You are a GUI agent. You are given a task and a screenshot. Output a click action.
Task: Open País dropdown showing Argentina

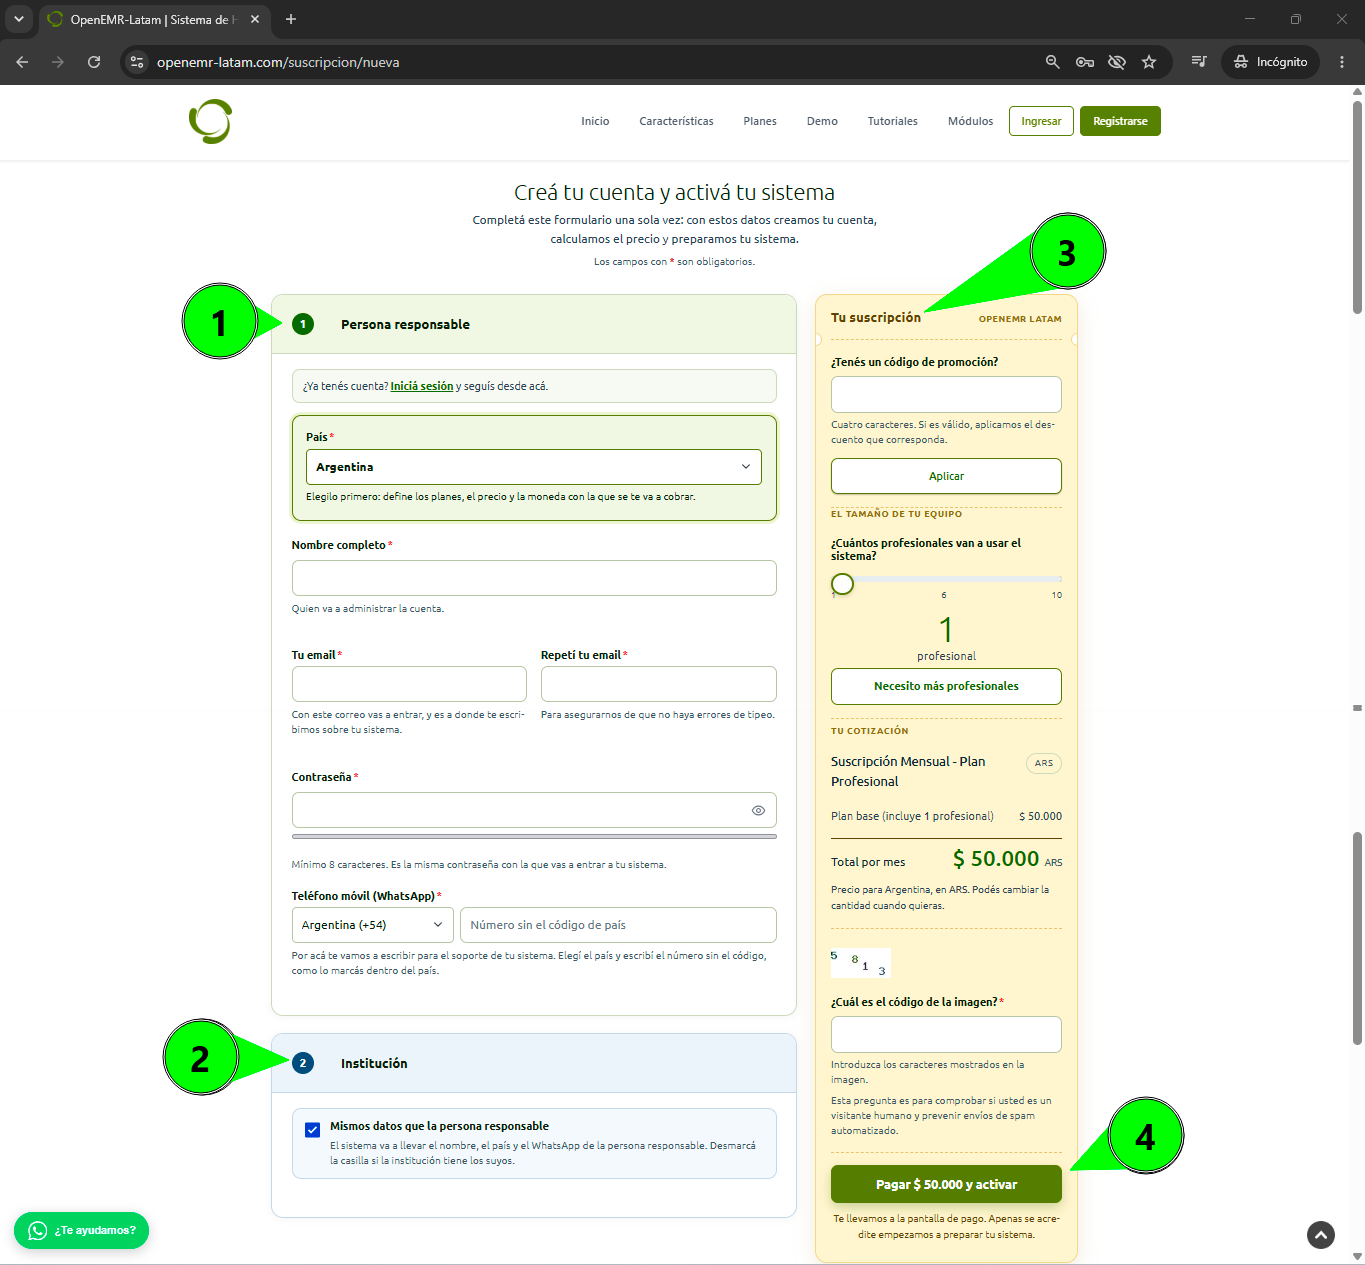(x=533, y=467)
